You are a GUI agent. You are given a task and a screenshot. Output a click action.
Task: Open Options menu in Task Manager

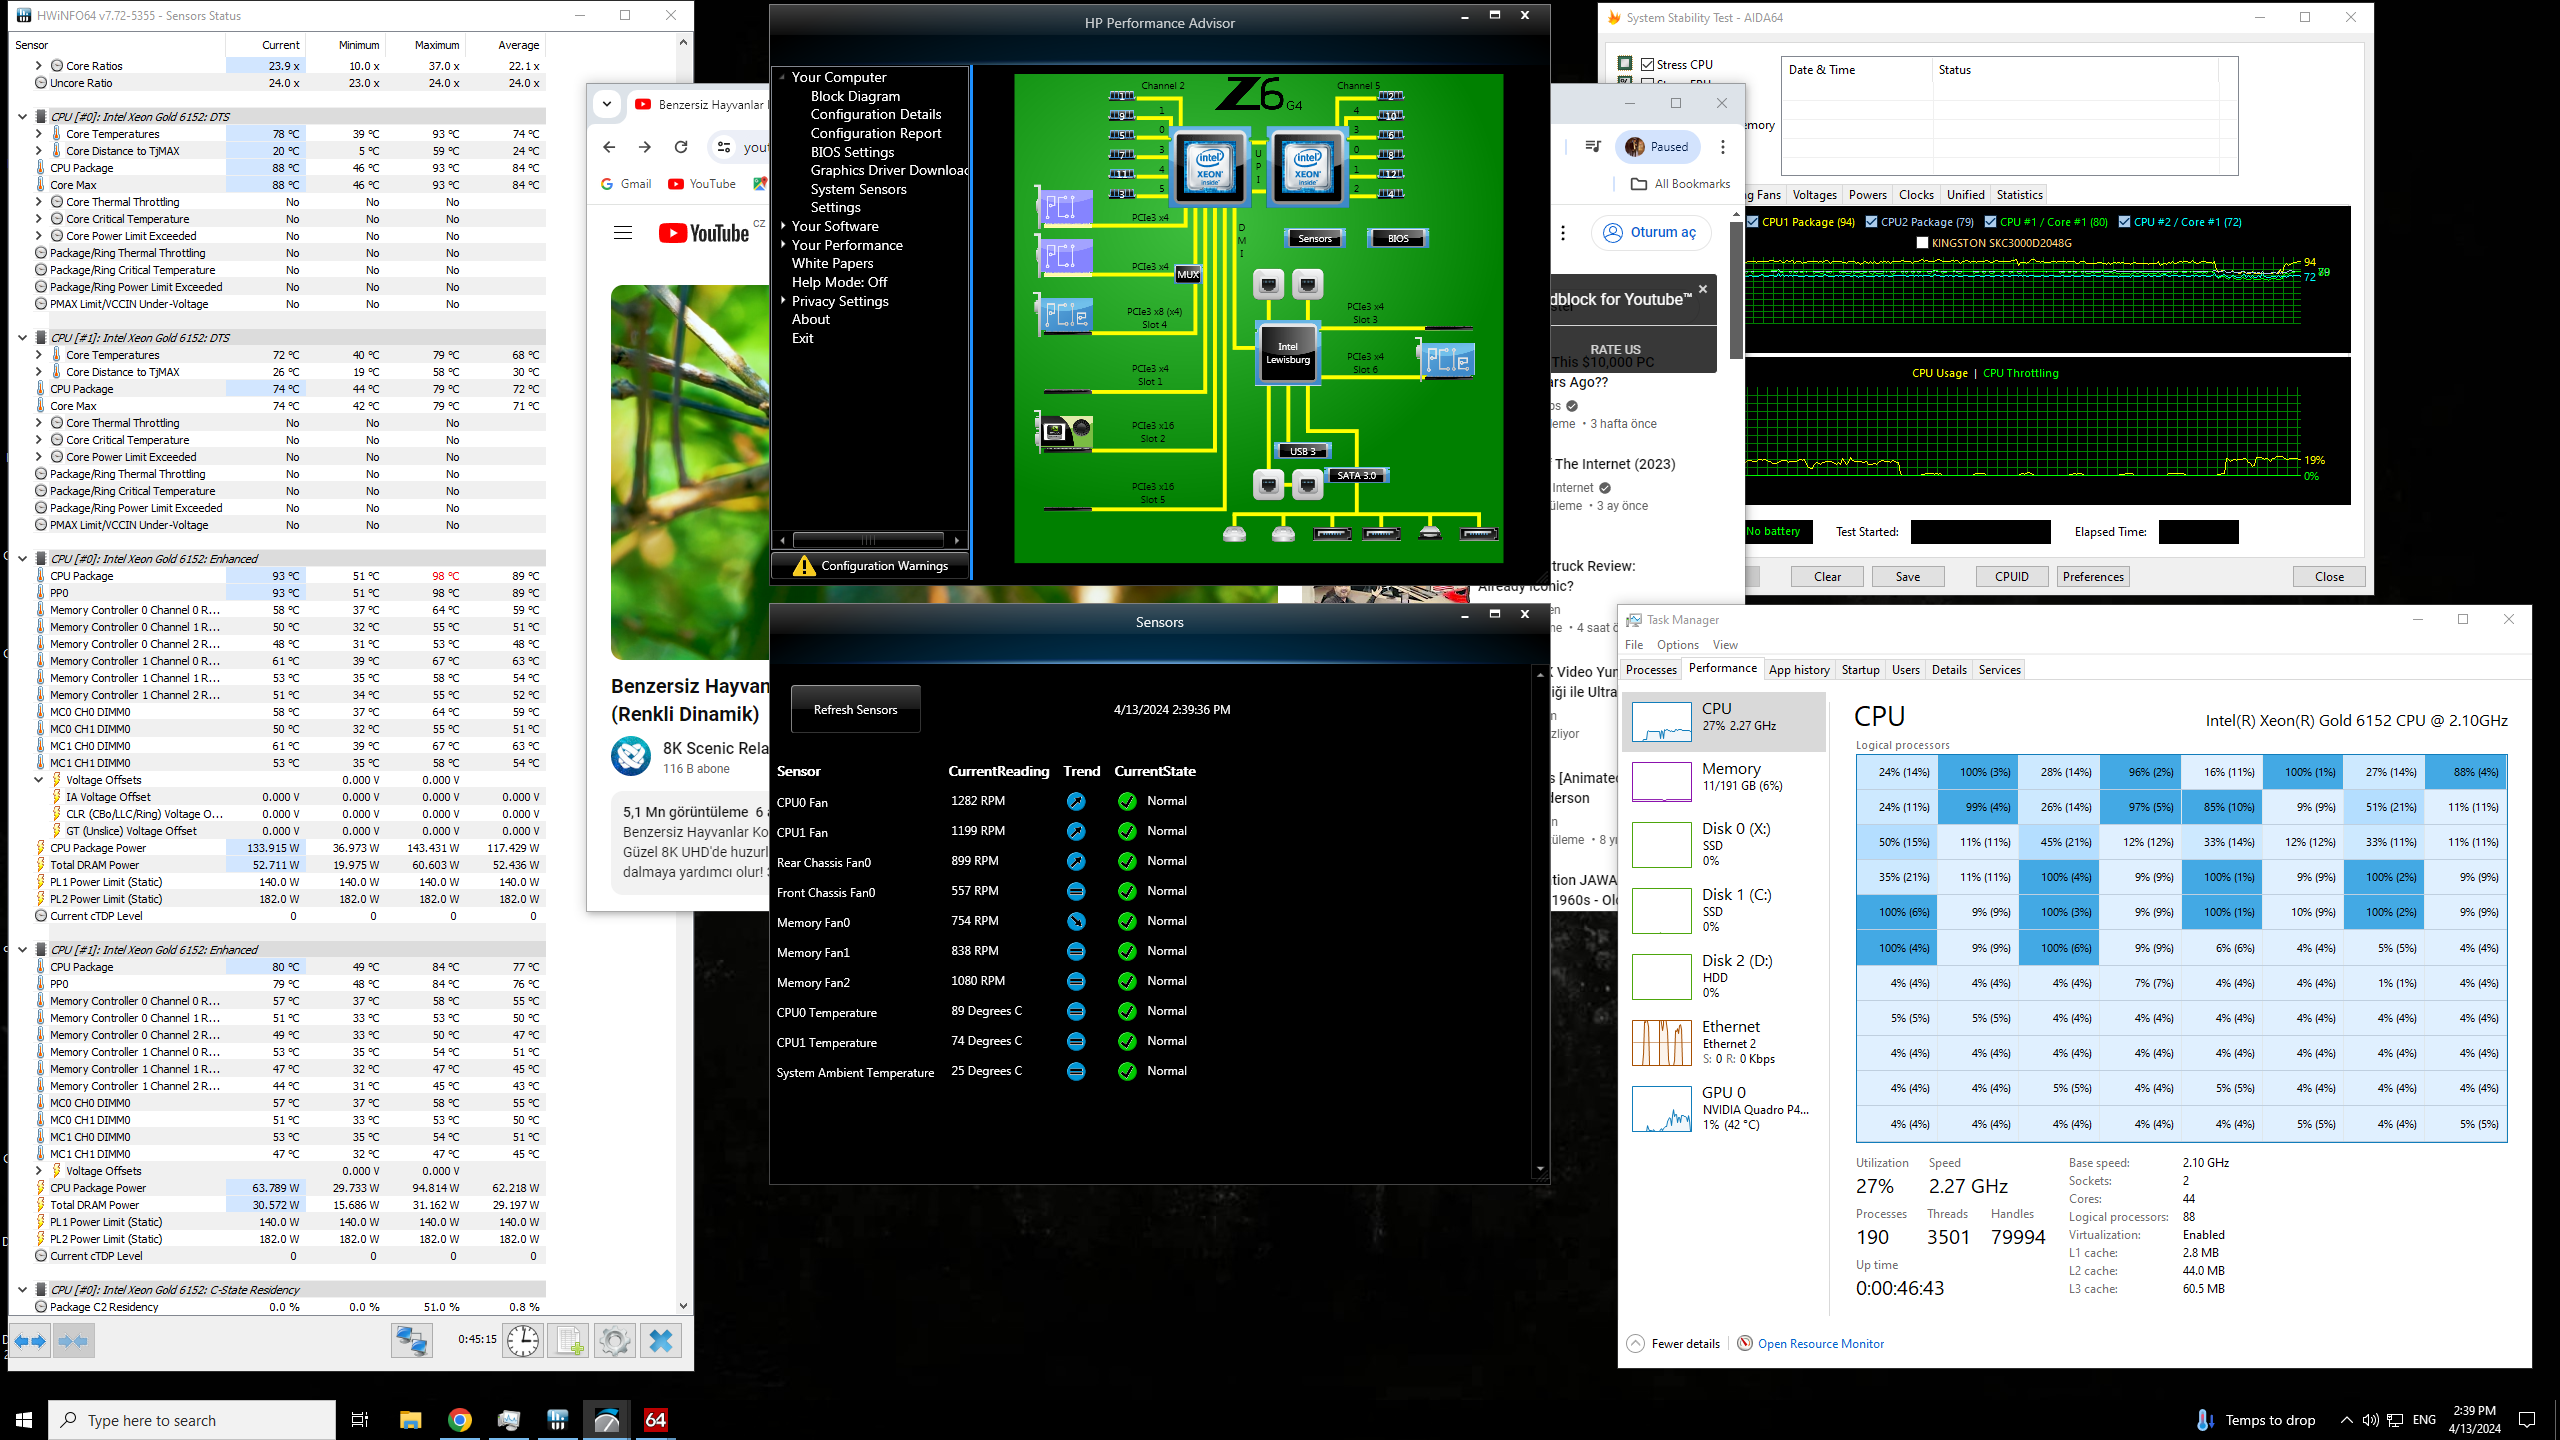pyautogui.click(x=1677, y=645)
